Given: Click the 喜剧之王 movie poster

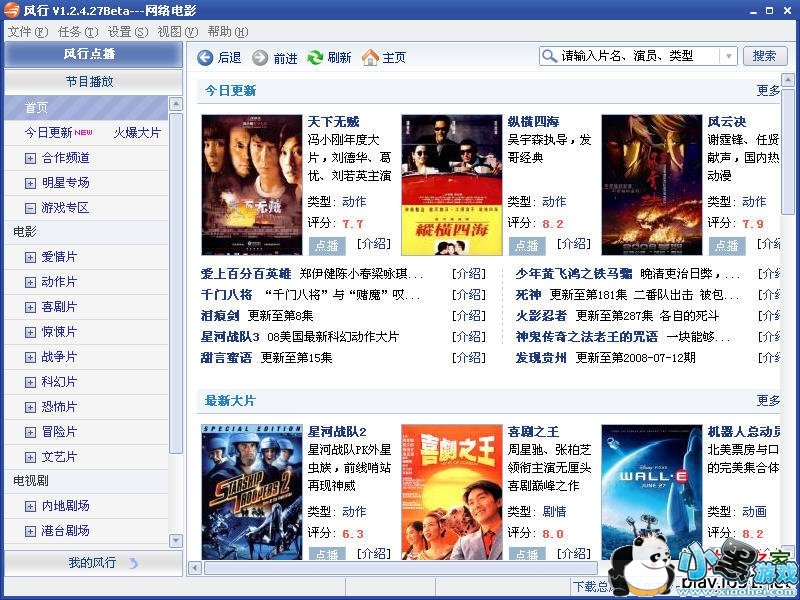Looking at the screenshot, I should [x=452, y=492].
